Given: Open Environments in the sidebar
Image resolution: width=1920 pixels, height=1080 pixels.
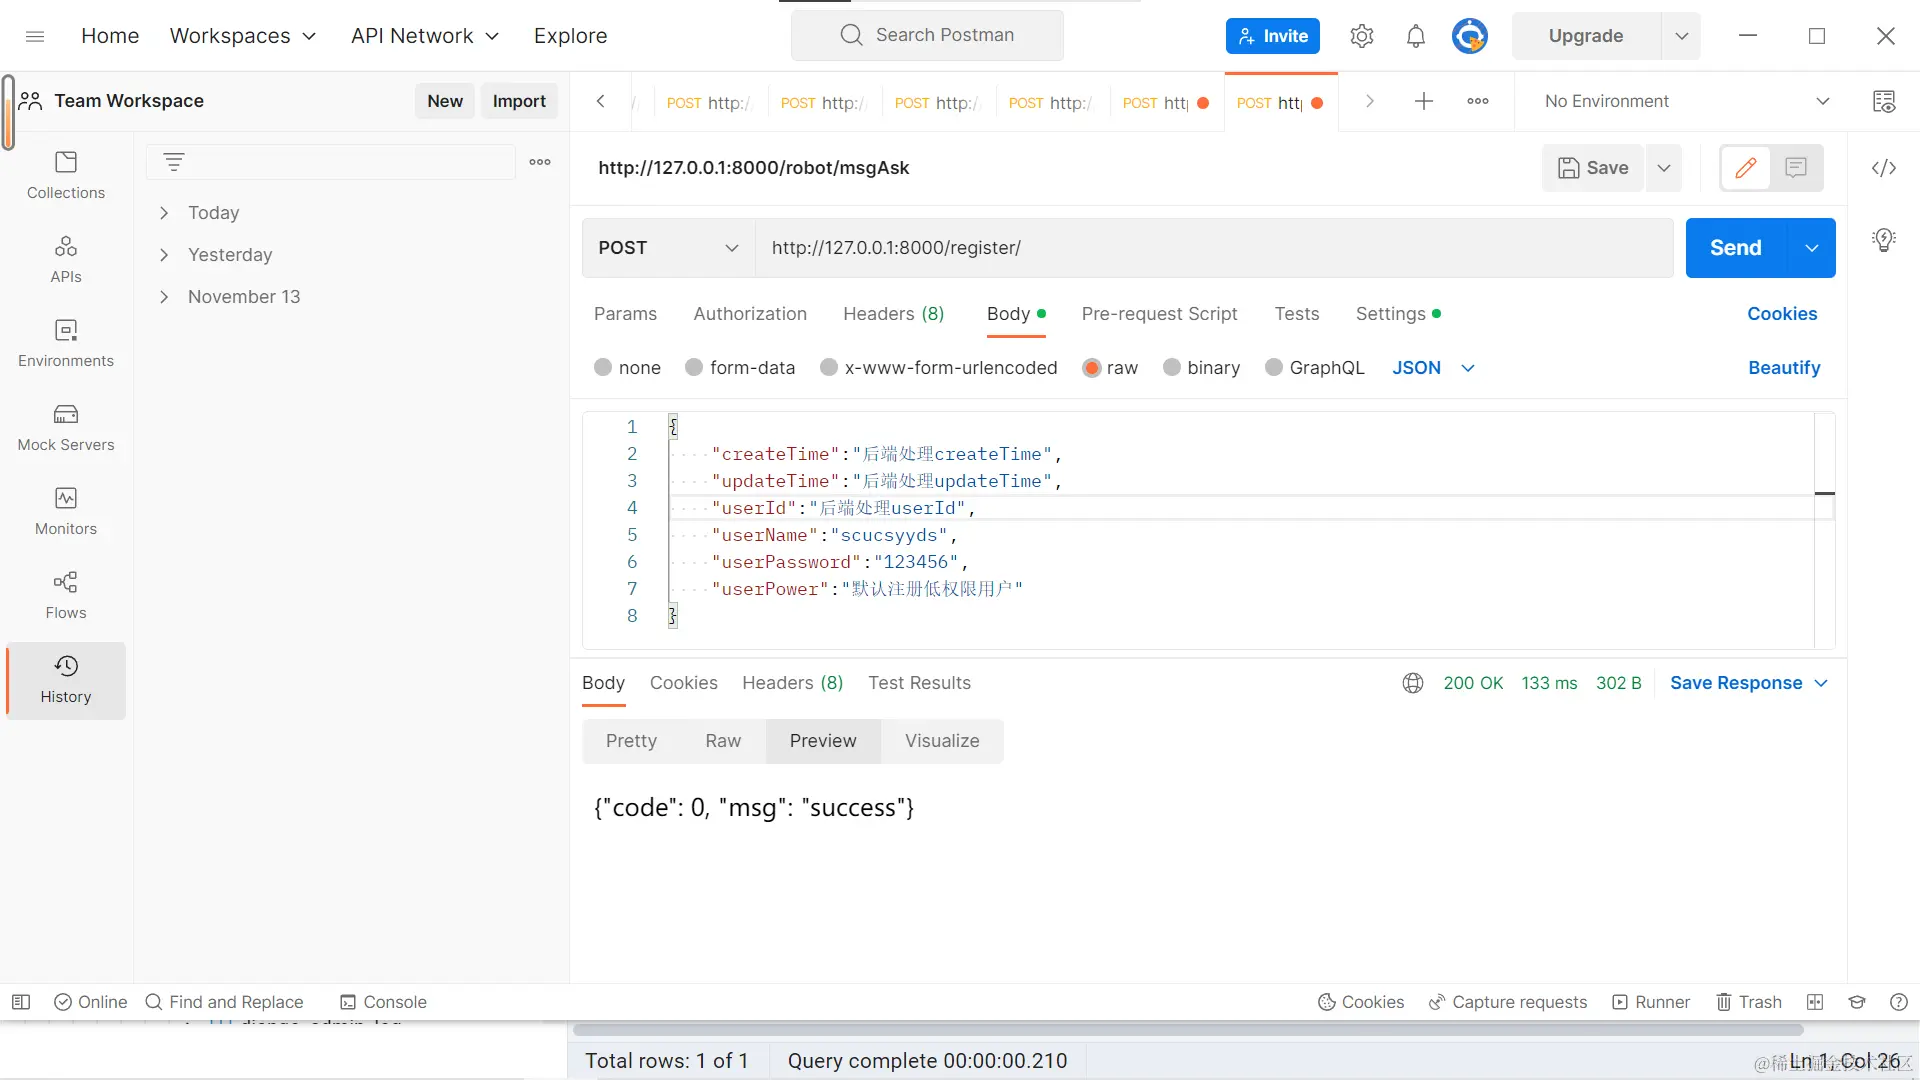Looking at the screenshot, I should (66, 343).
